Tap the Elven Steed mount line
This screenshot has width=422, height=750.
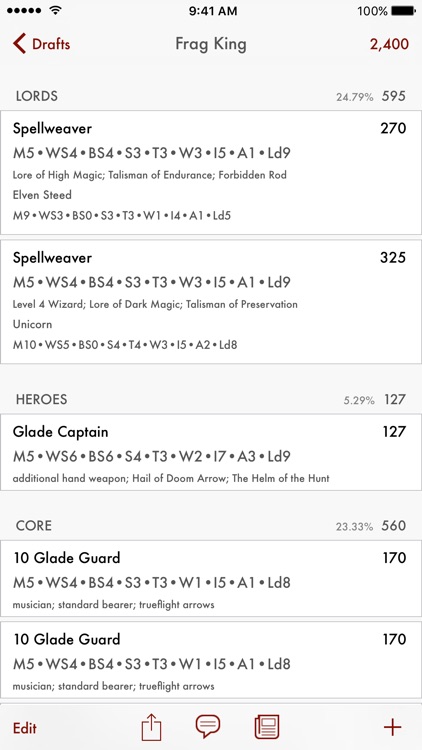[x=42, y=195]
